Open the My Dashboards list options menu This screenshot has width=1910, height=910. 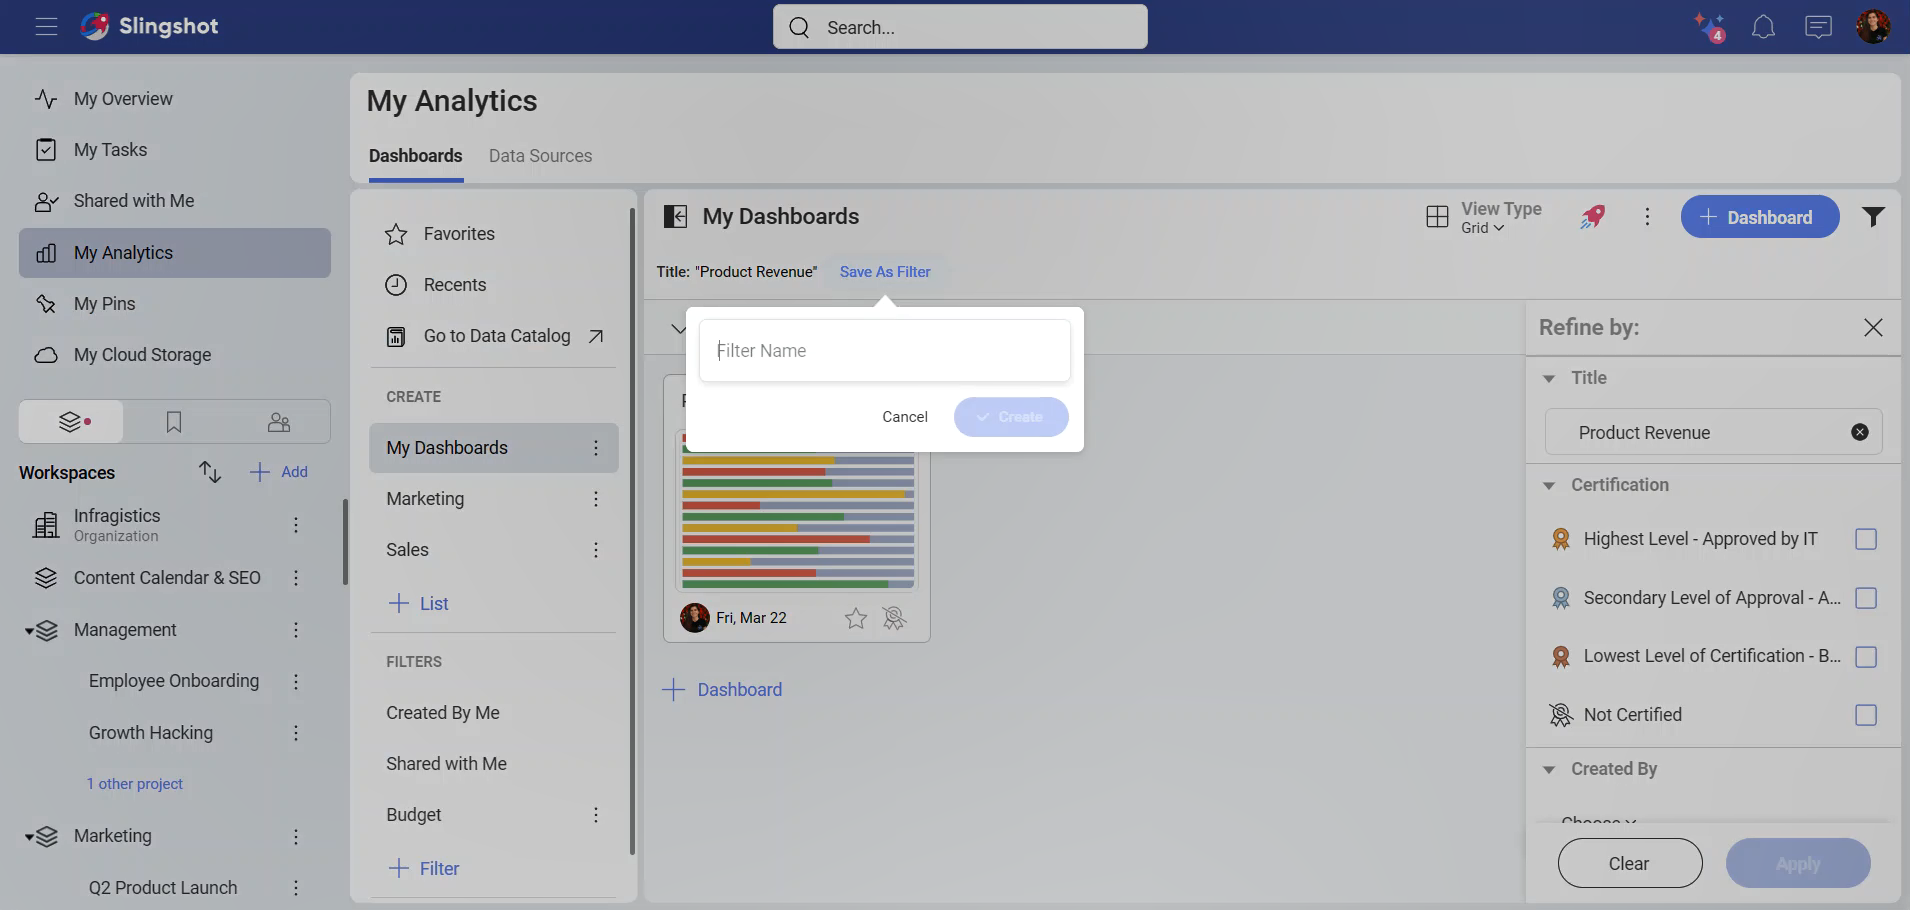596,448
